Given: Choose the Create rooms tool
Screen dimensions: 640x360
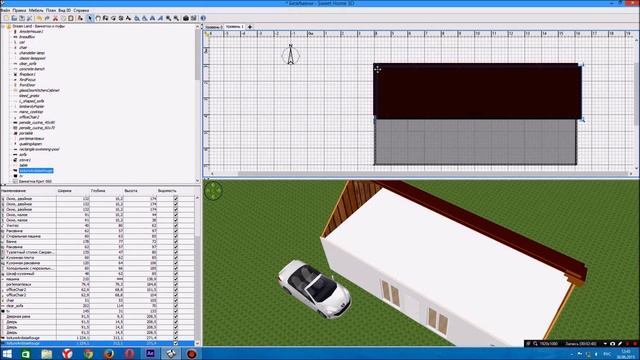Looking at the screenshot, I should [113, 18].
